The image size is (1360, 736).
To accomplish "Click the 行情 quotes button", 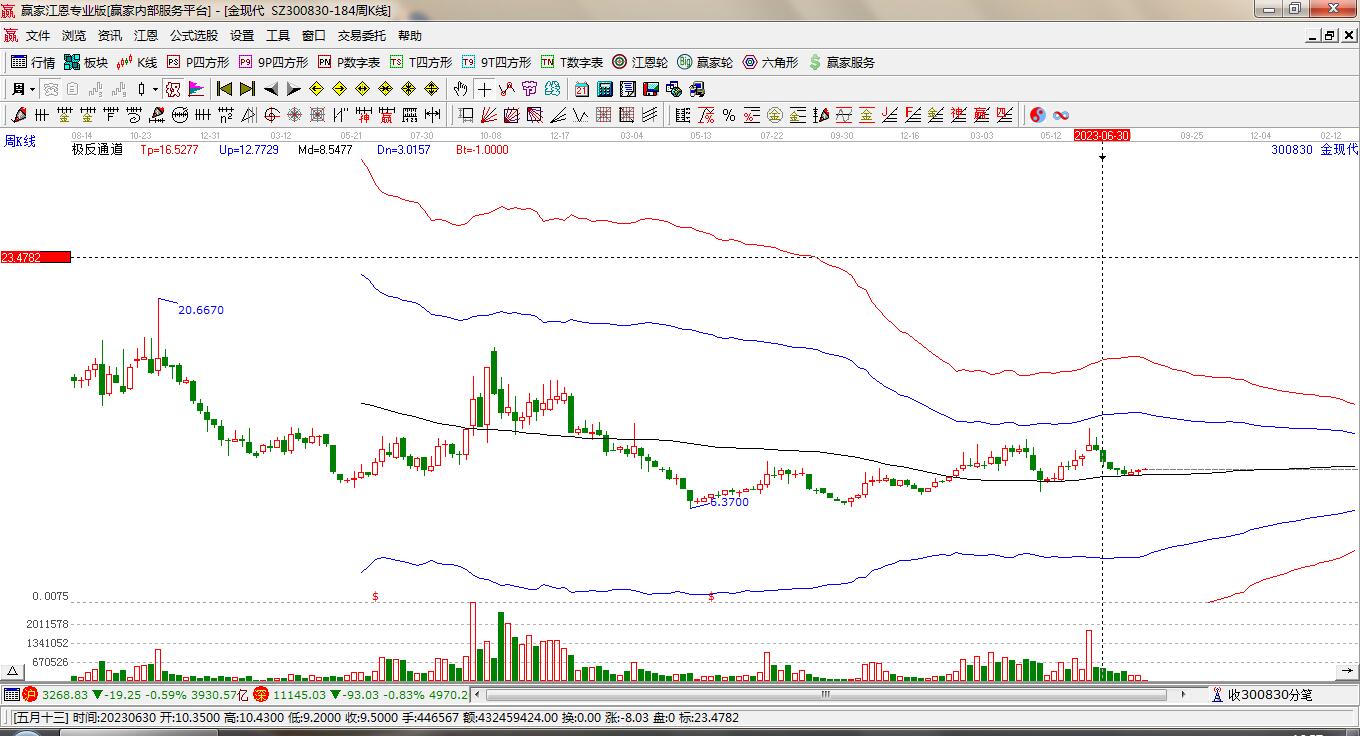I will click(x=33, y=62).
